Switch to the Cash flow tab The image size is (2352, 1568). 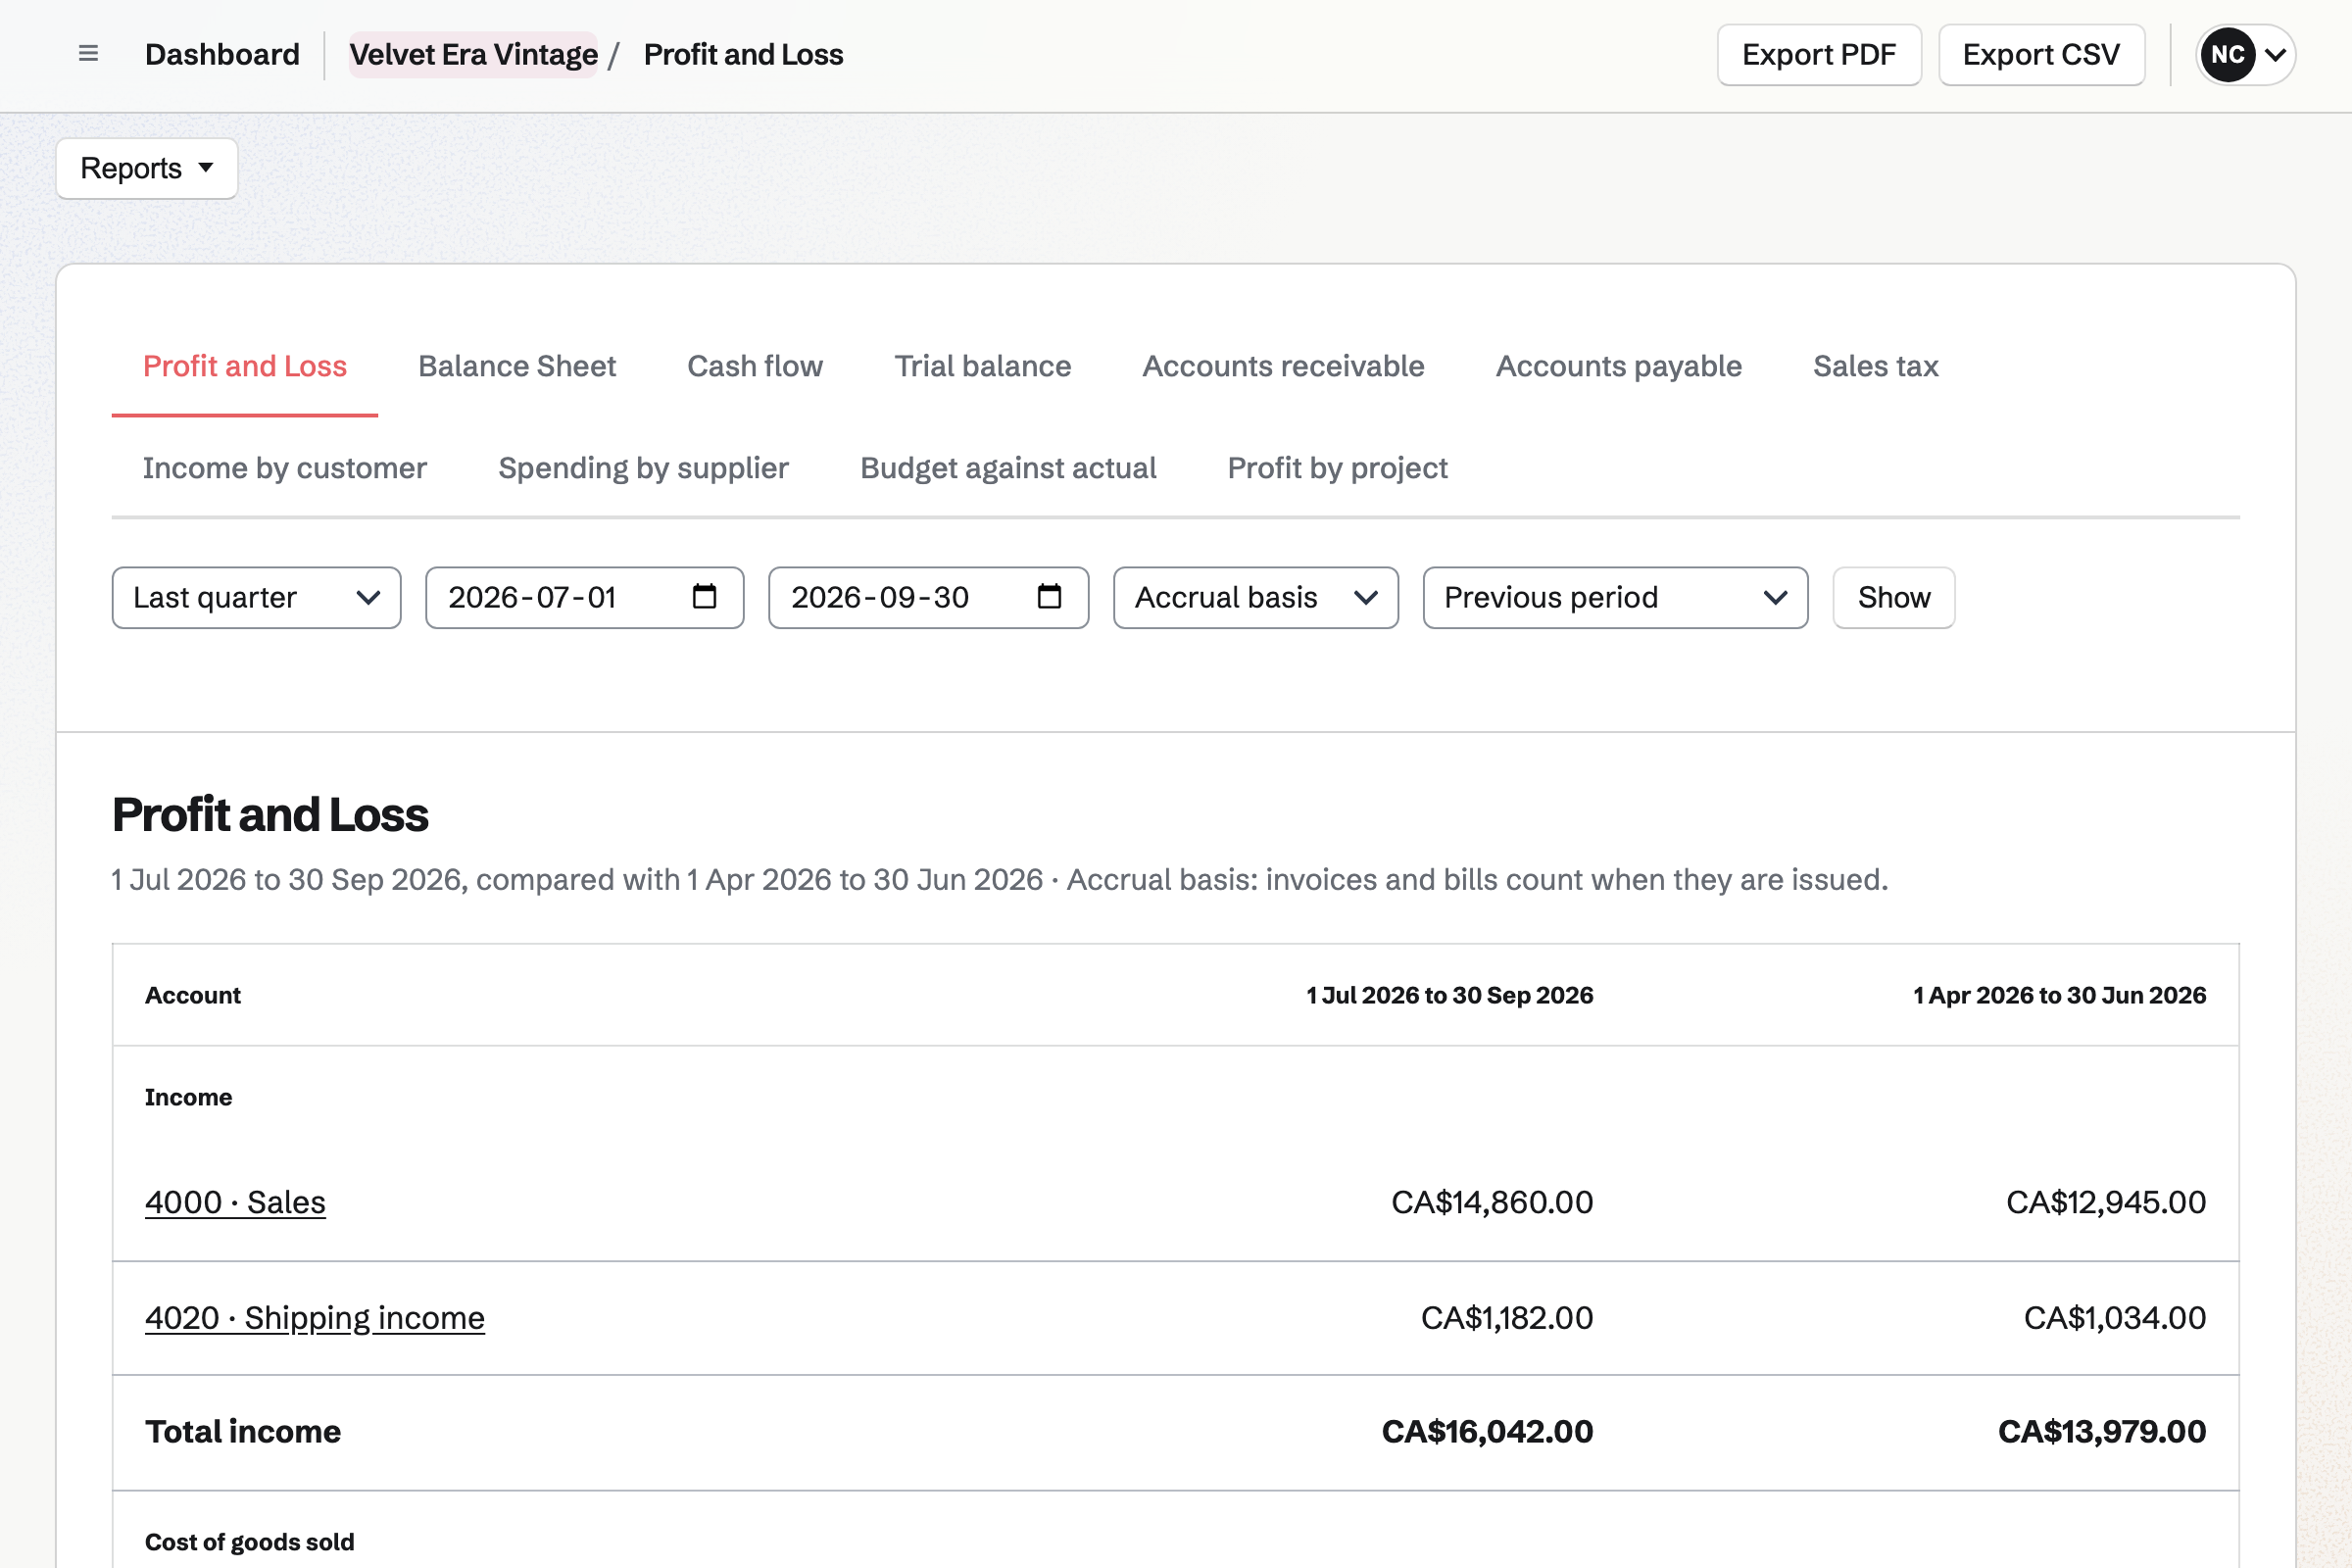(x=755, y=366)
